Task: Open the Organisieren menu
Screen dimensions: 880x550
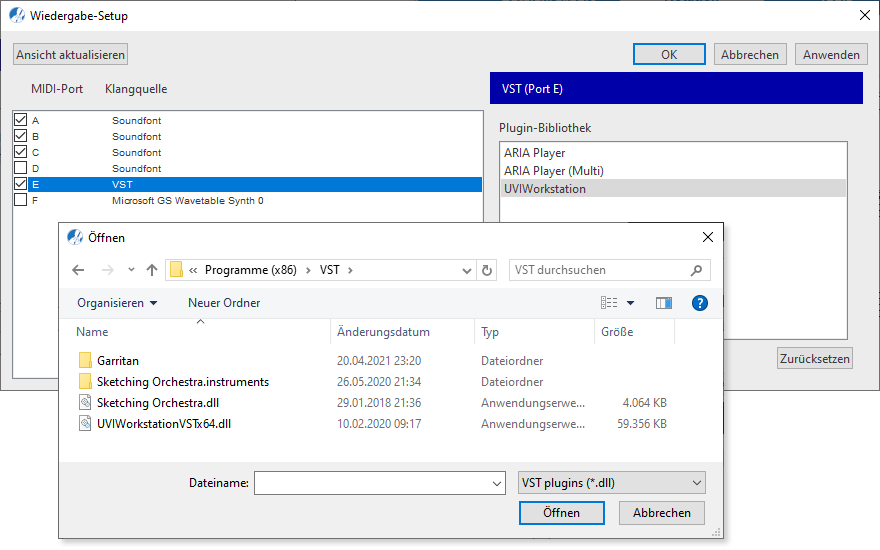Action: click(117, 303)
